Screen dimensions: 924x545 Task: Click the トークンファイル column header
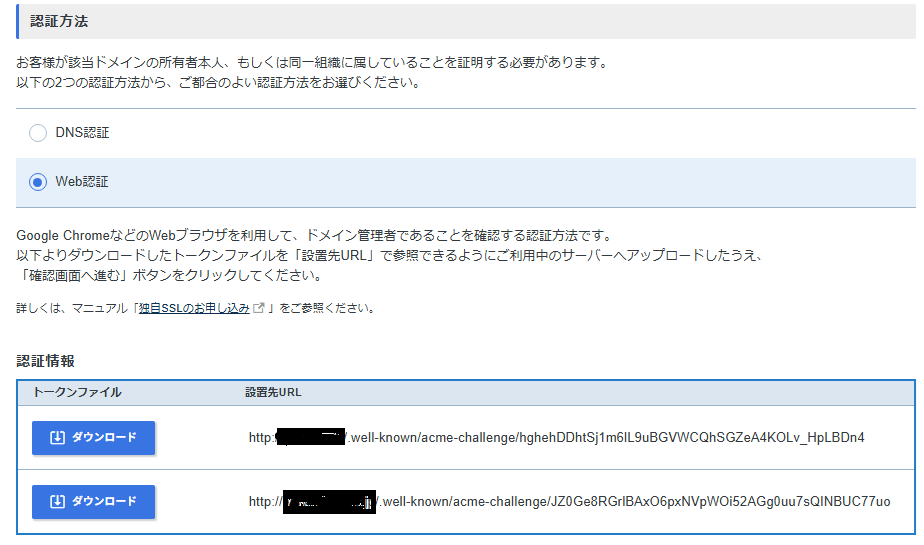(77, 392)
